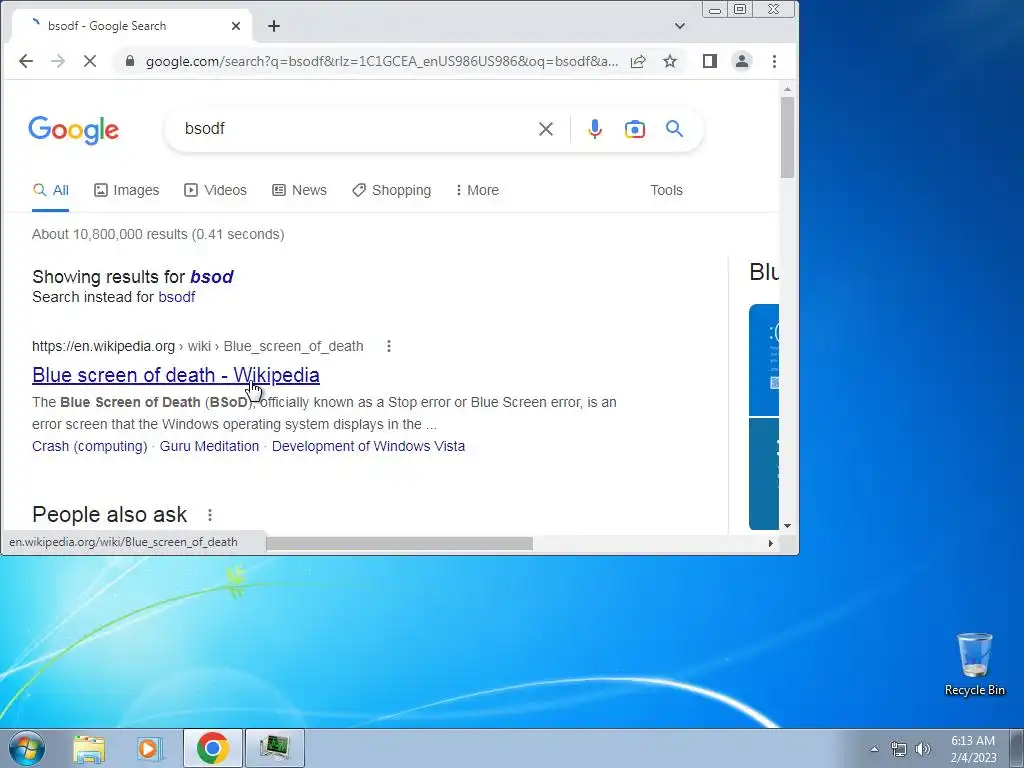The height and width of the screenshot is (768, 1024).
Task: Close the bsodf Google Search tab
Action: click(x=236, y=26)
